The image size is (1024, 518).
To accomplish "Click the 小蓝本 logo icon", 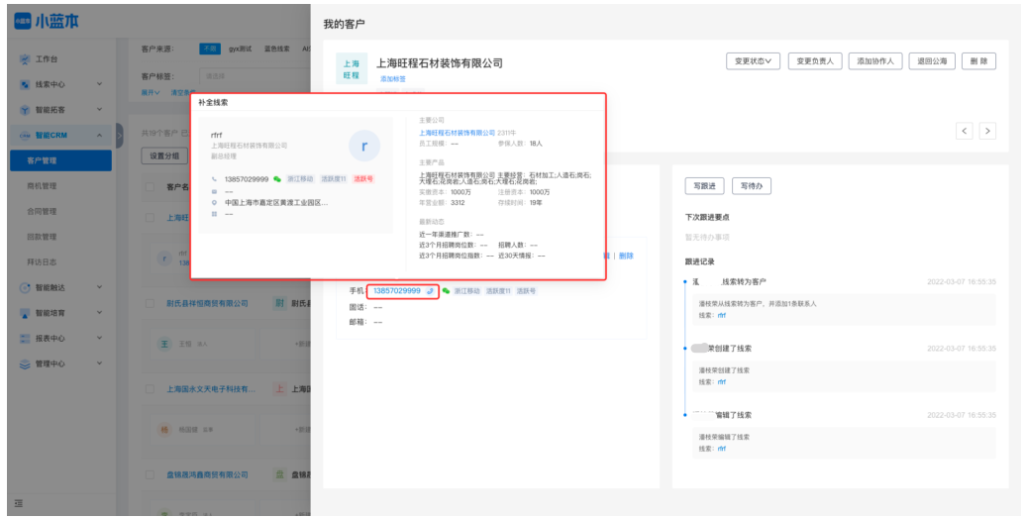I will click(x=21, y=19).
